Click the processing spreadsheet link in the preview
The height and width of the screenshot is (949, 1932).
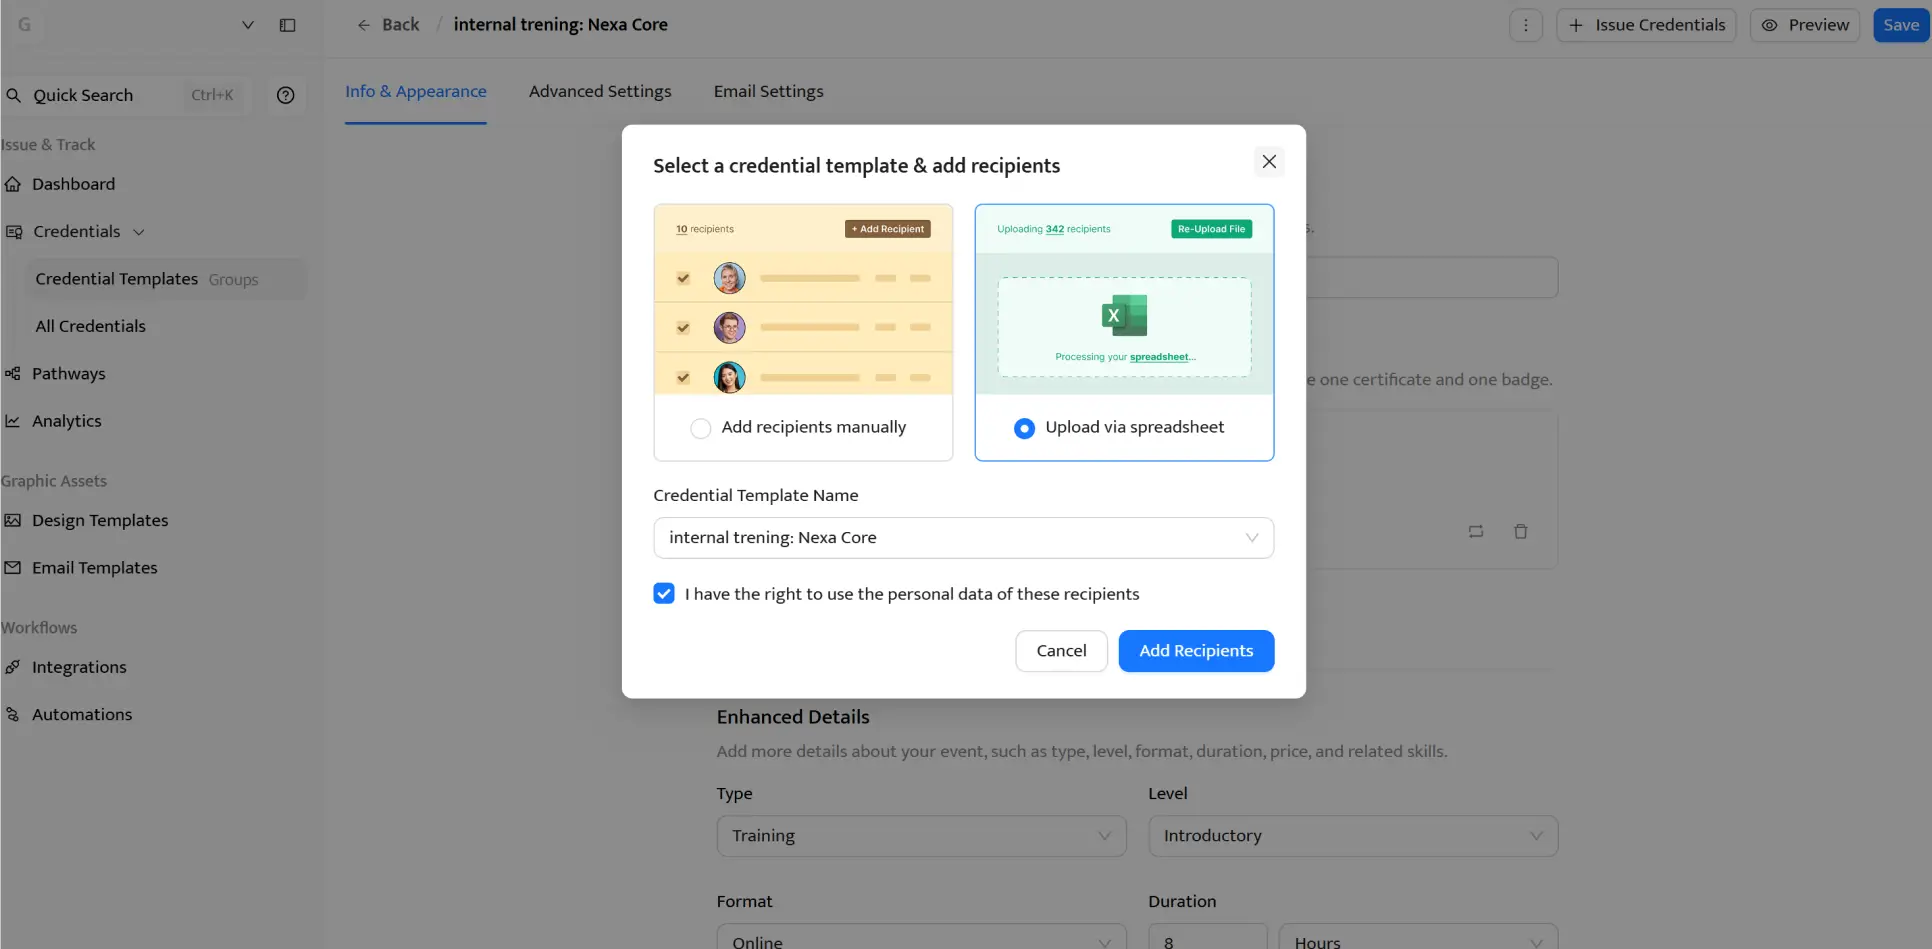point(1160,356)
